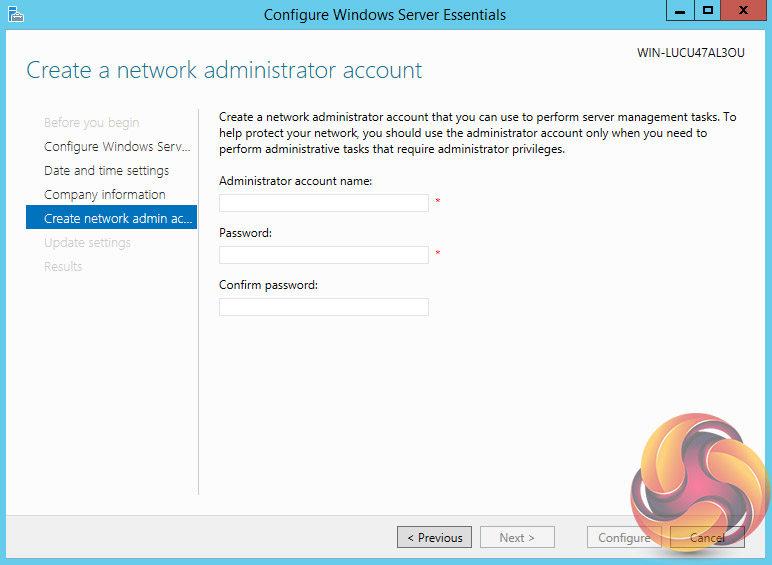Screen dimensions: 772x565
Task: Click into the Password field
Action: 324,255
